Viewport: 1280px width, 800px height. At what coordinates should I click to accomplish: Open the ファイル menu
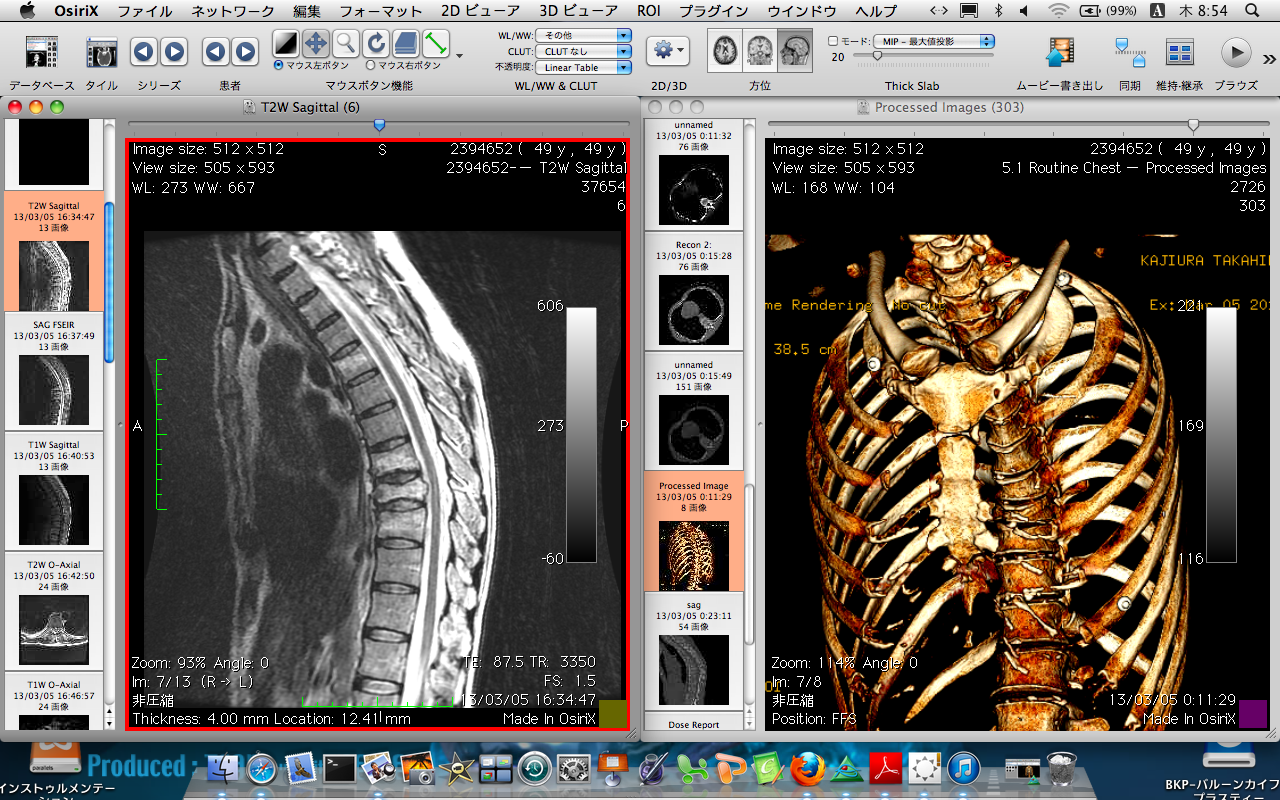[144, 11]
